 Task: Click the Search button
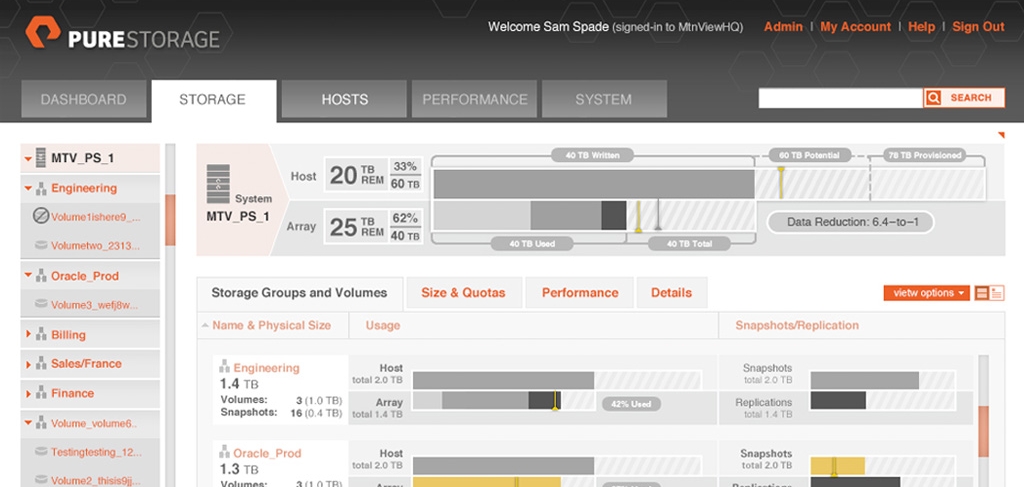tap(964, 98)
